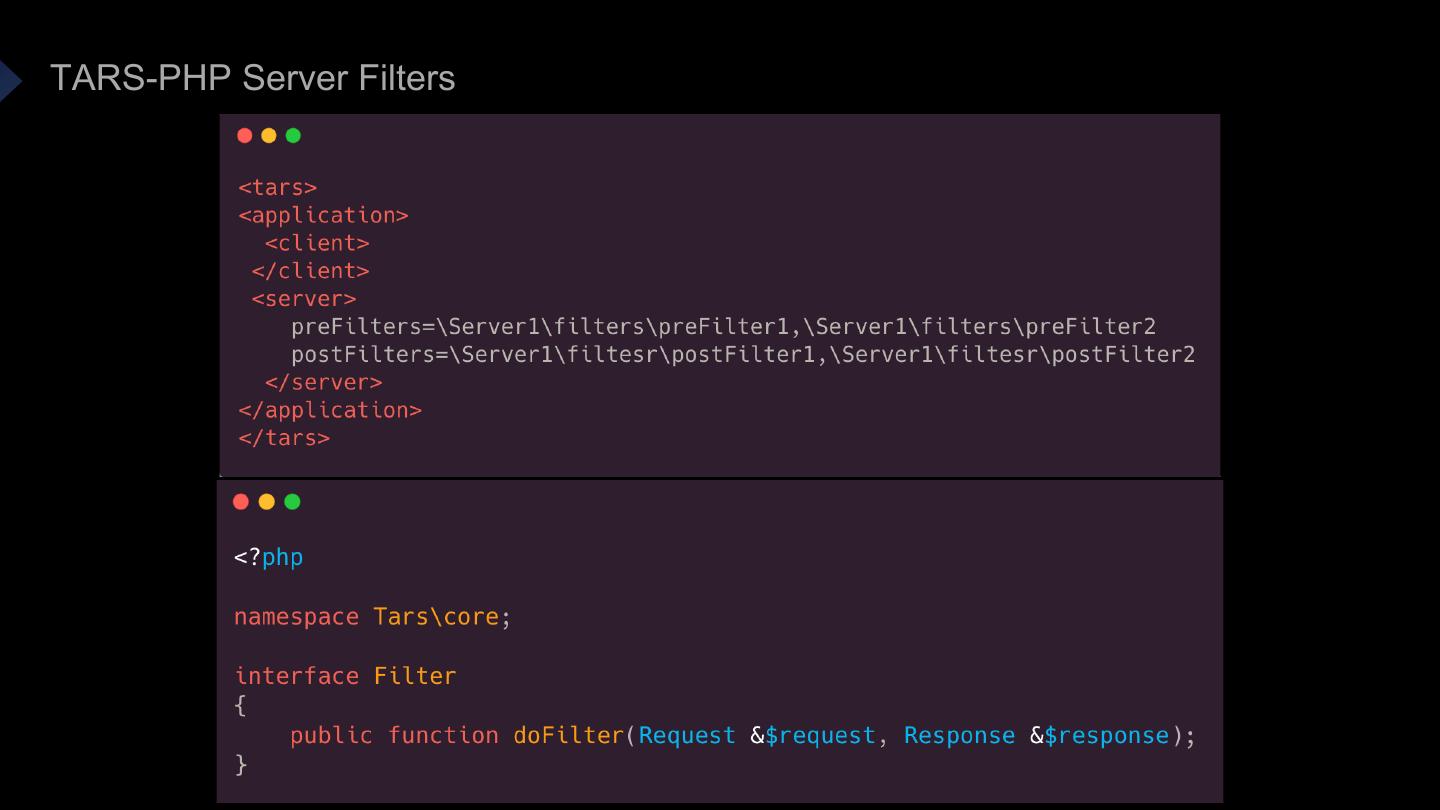This screenshot has width=1440, height=810.
Task: Click the green dot in the upper XML window
Action: click(293, 135)
